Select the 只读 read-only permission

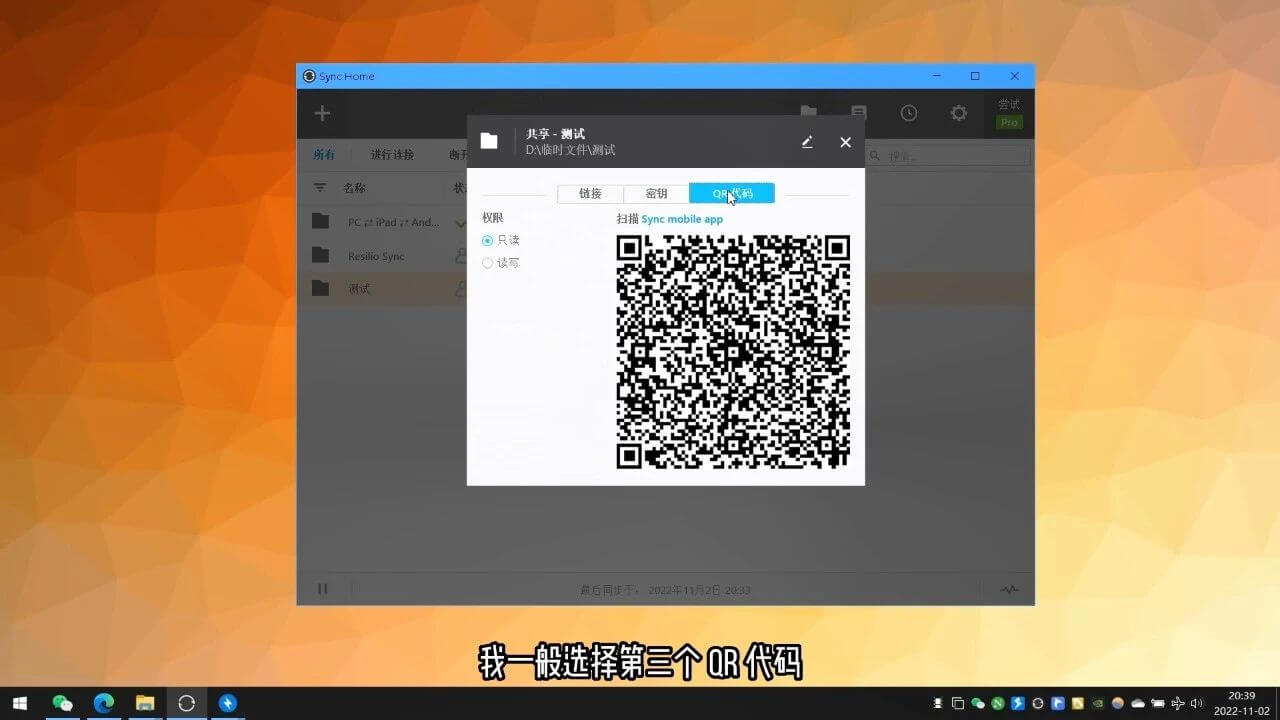click(488, 240)
